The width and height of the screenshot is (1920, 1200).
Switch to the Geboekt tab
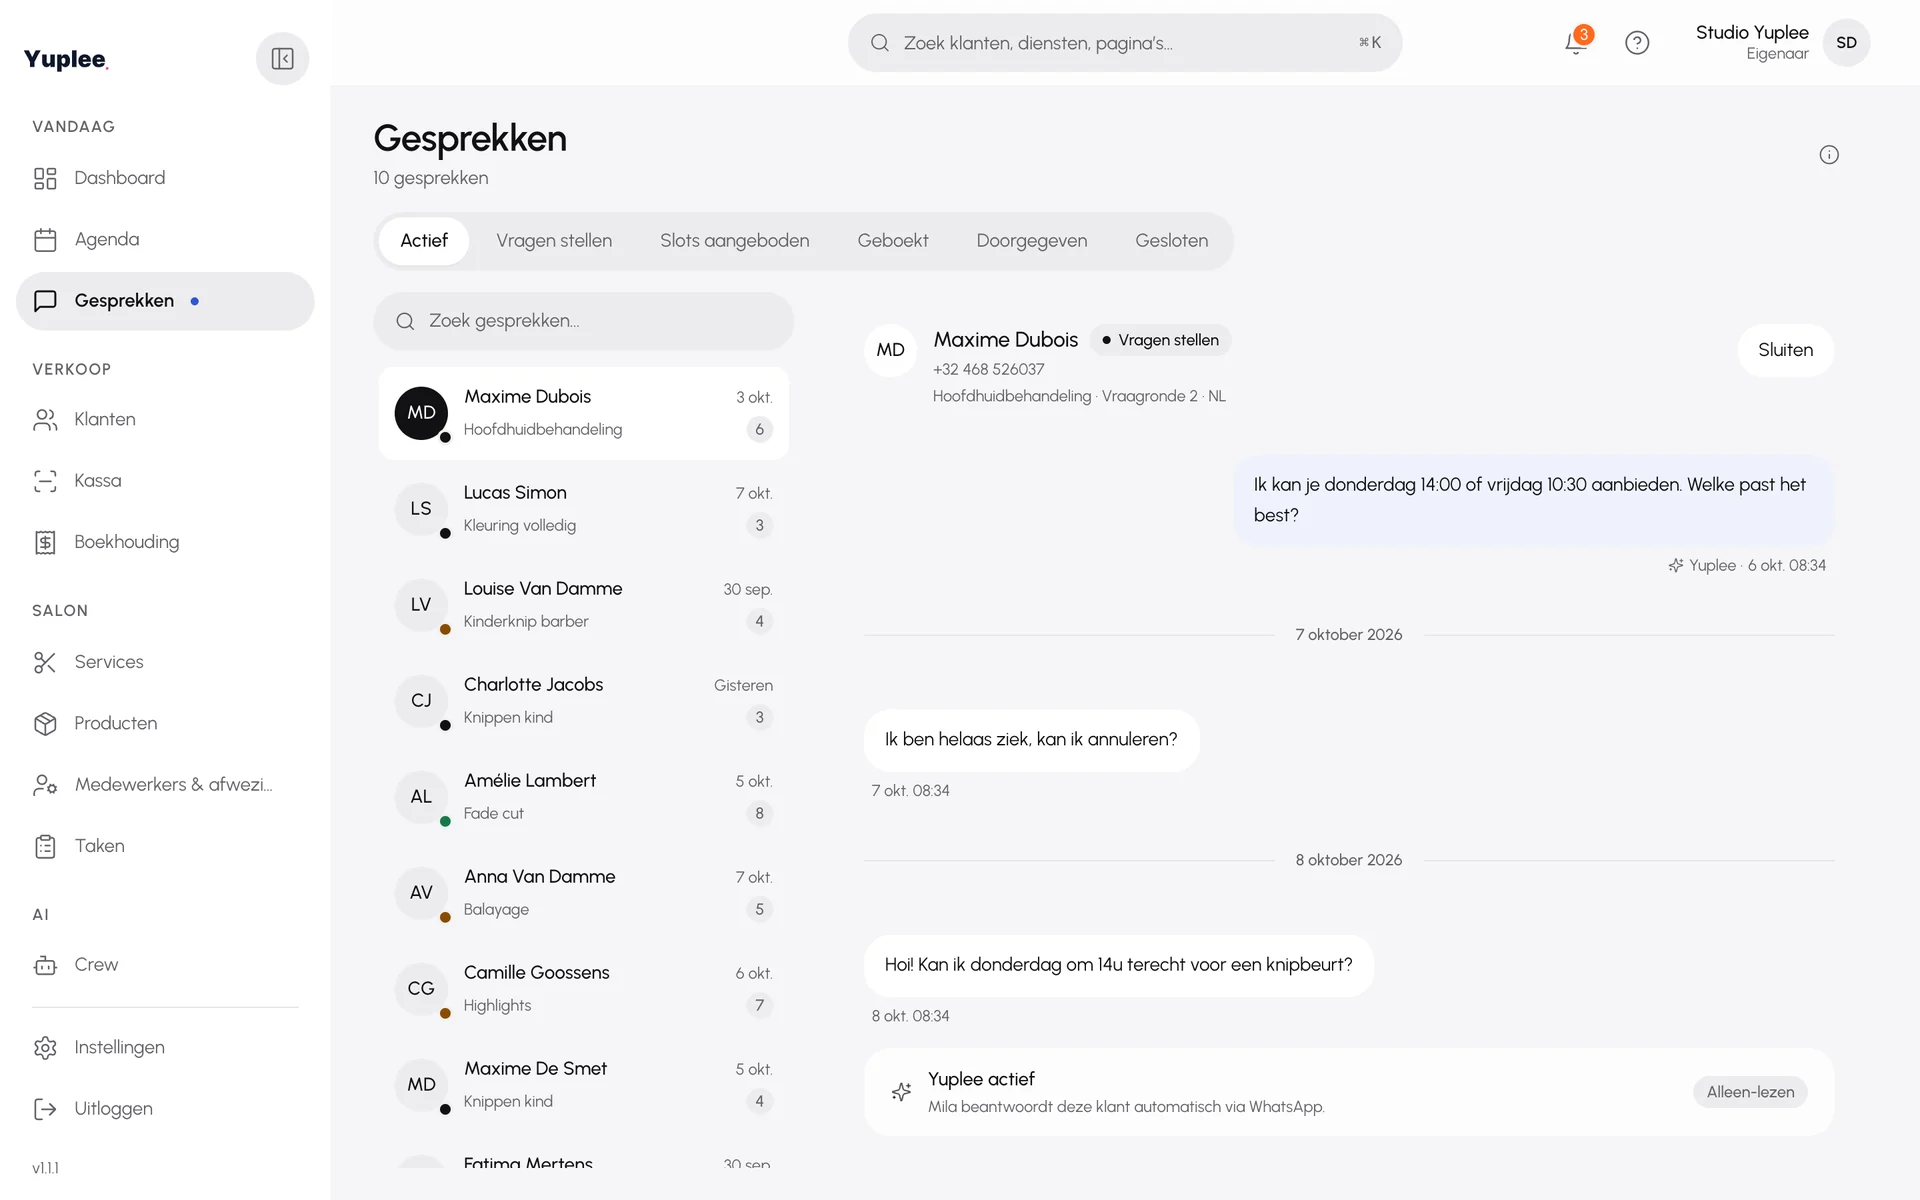pos(892,241)
